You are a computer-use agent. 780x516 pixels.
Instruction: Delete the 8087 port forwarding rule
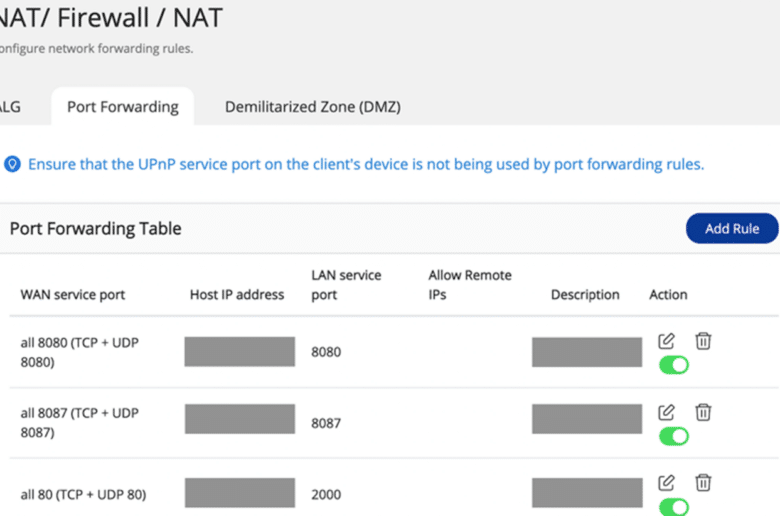point(703,412)
